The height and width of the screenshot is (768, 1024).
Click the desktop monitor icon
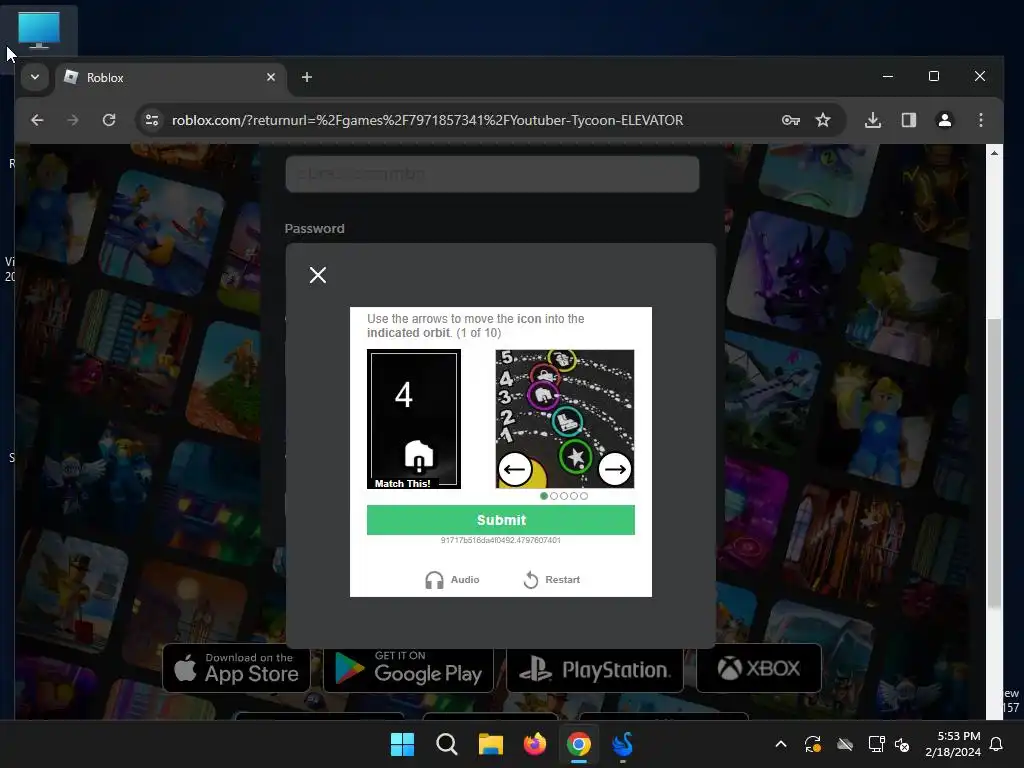pos(39,30)
